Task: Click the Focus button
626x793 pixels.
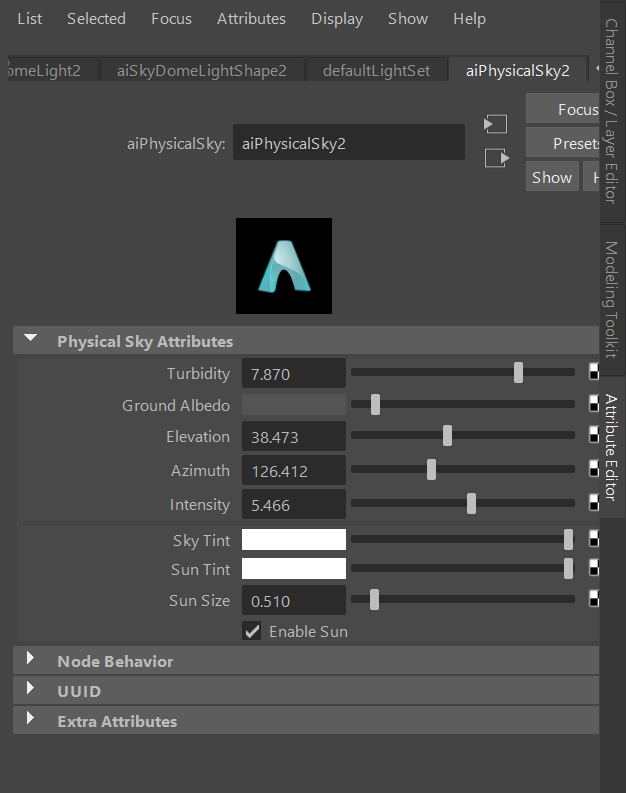Action: tap(563, 109)
